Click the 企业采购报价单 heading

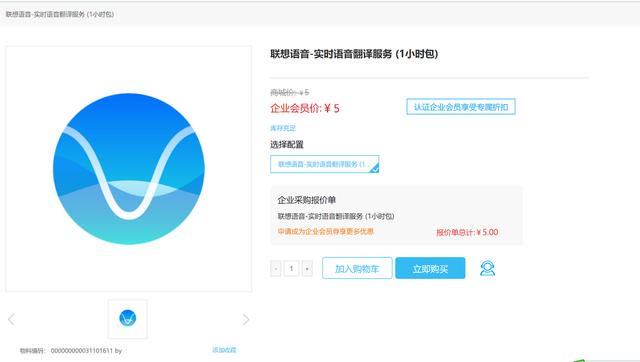(307, 200)
